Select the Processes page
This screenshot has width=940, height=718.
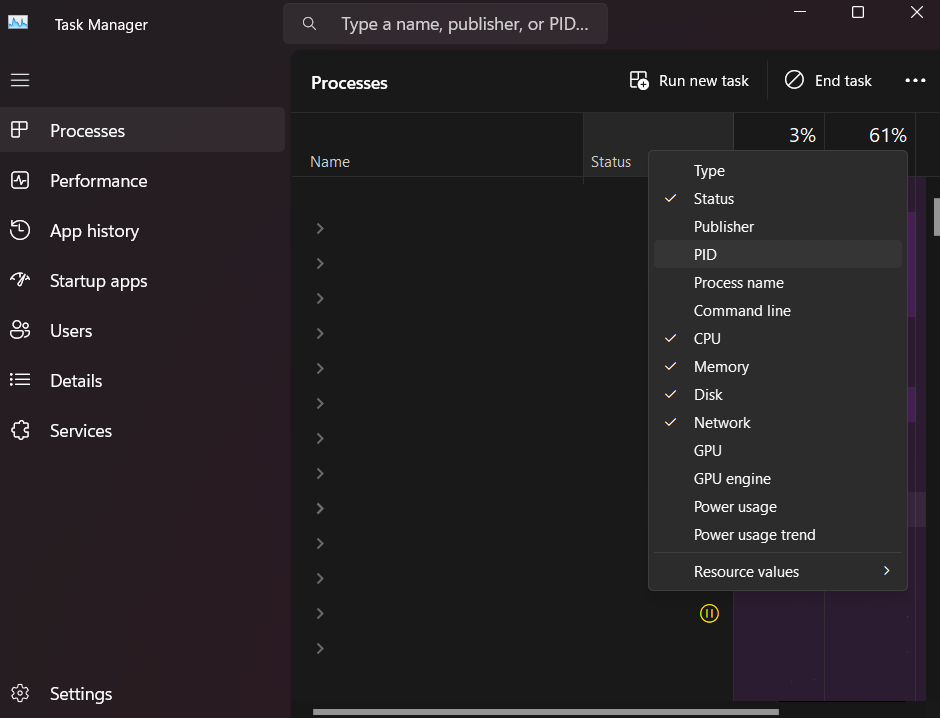[143, 130]
